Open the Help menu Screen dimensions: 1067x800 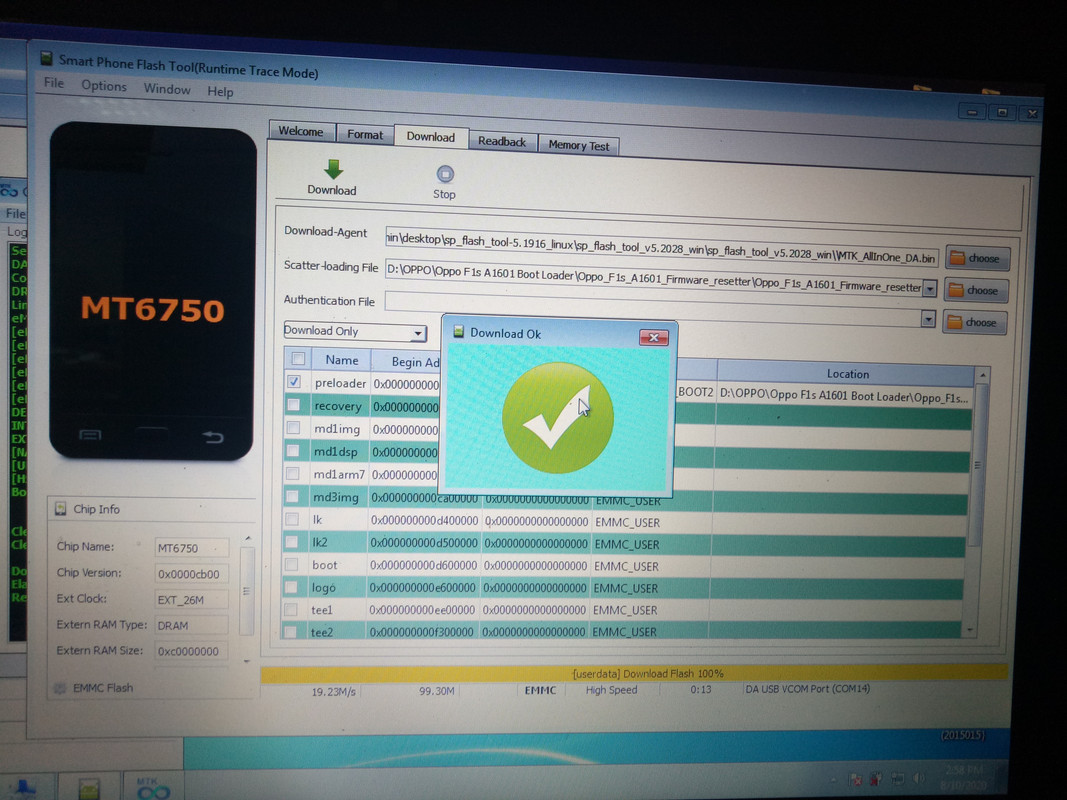pos(220,92)
